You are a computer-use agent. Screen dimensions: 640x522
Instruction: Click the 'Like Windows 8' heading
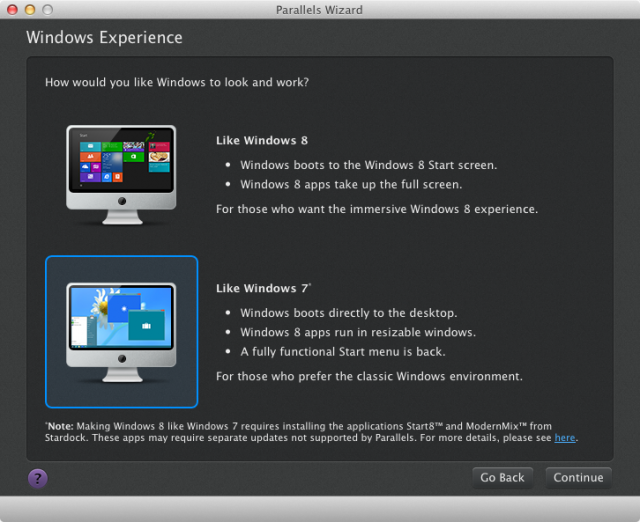click(x=262, y=140)
